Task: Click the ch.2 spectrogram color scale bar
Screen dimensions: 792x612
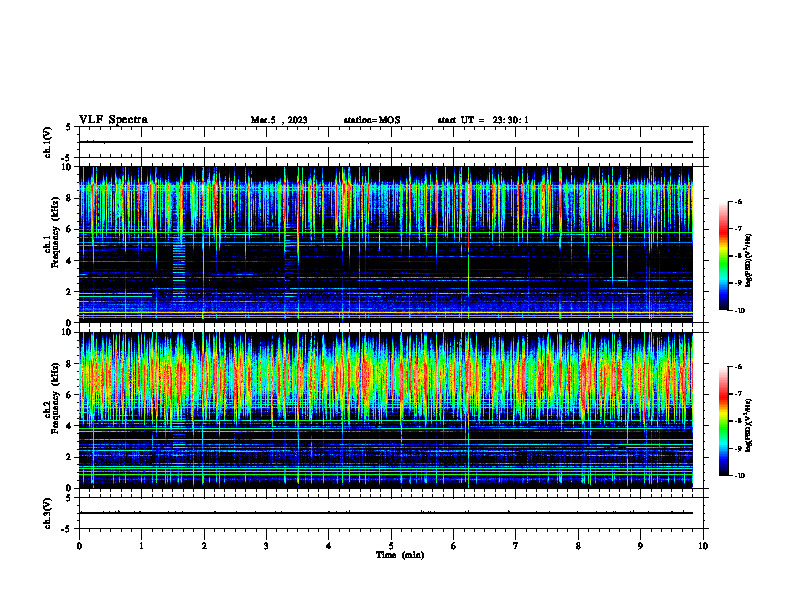Action: pos(724,421)
